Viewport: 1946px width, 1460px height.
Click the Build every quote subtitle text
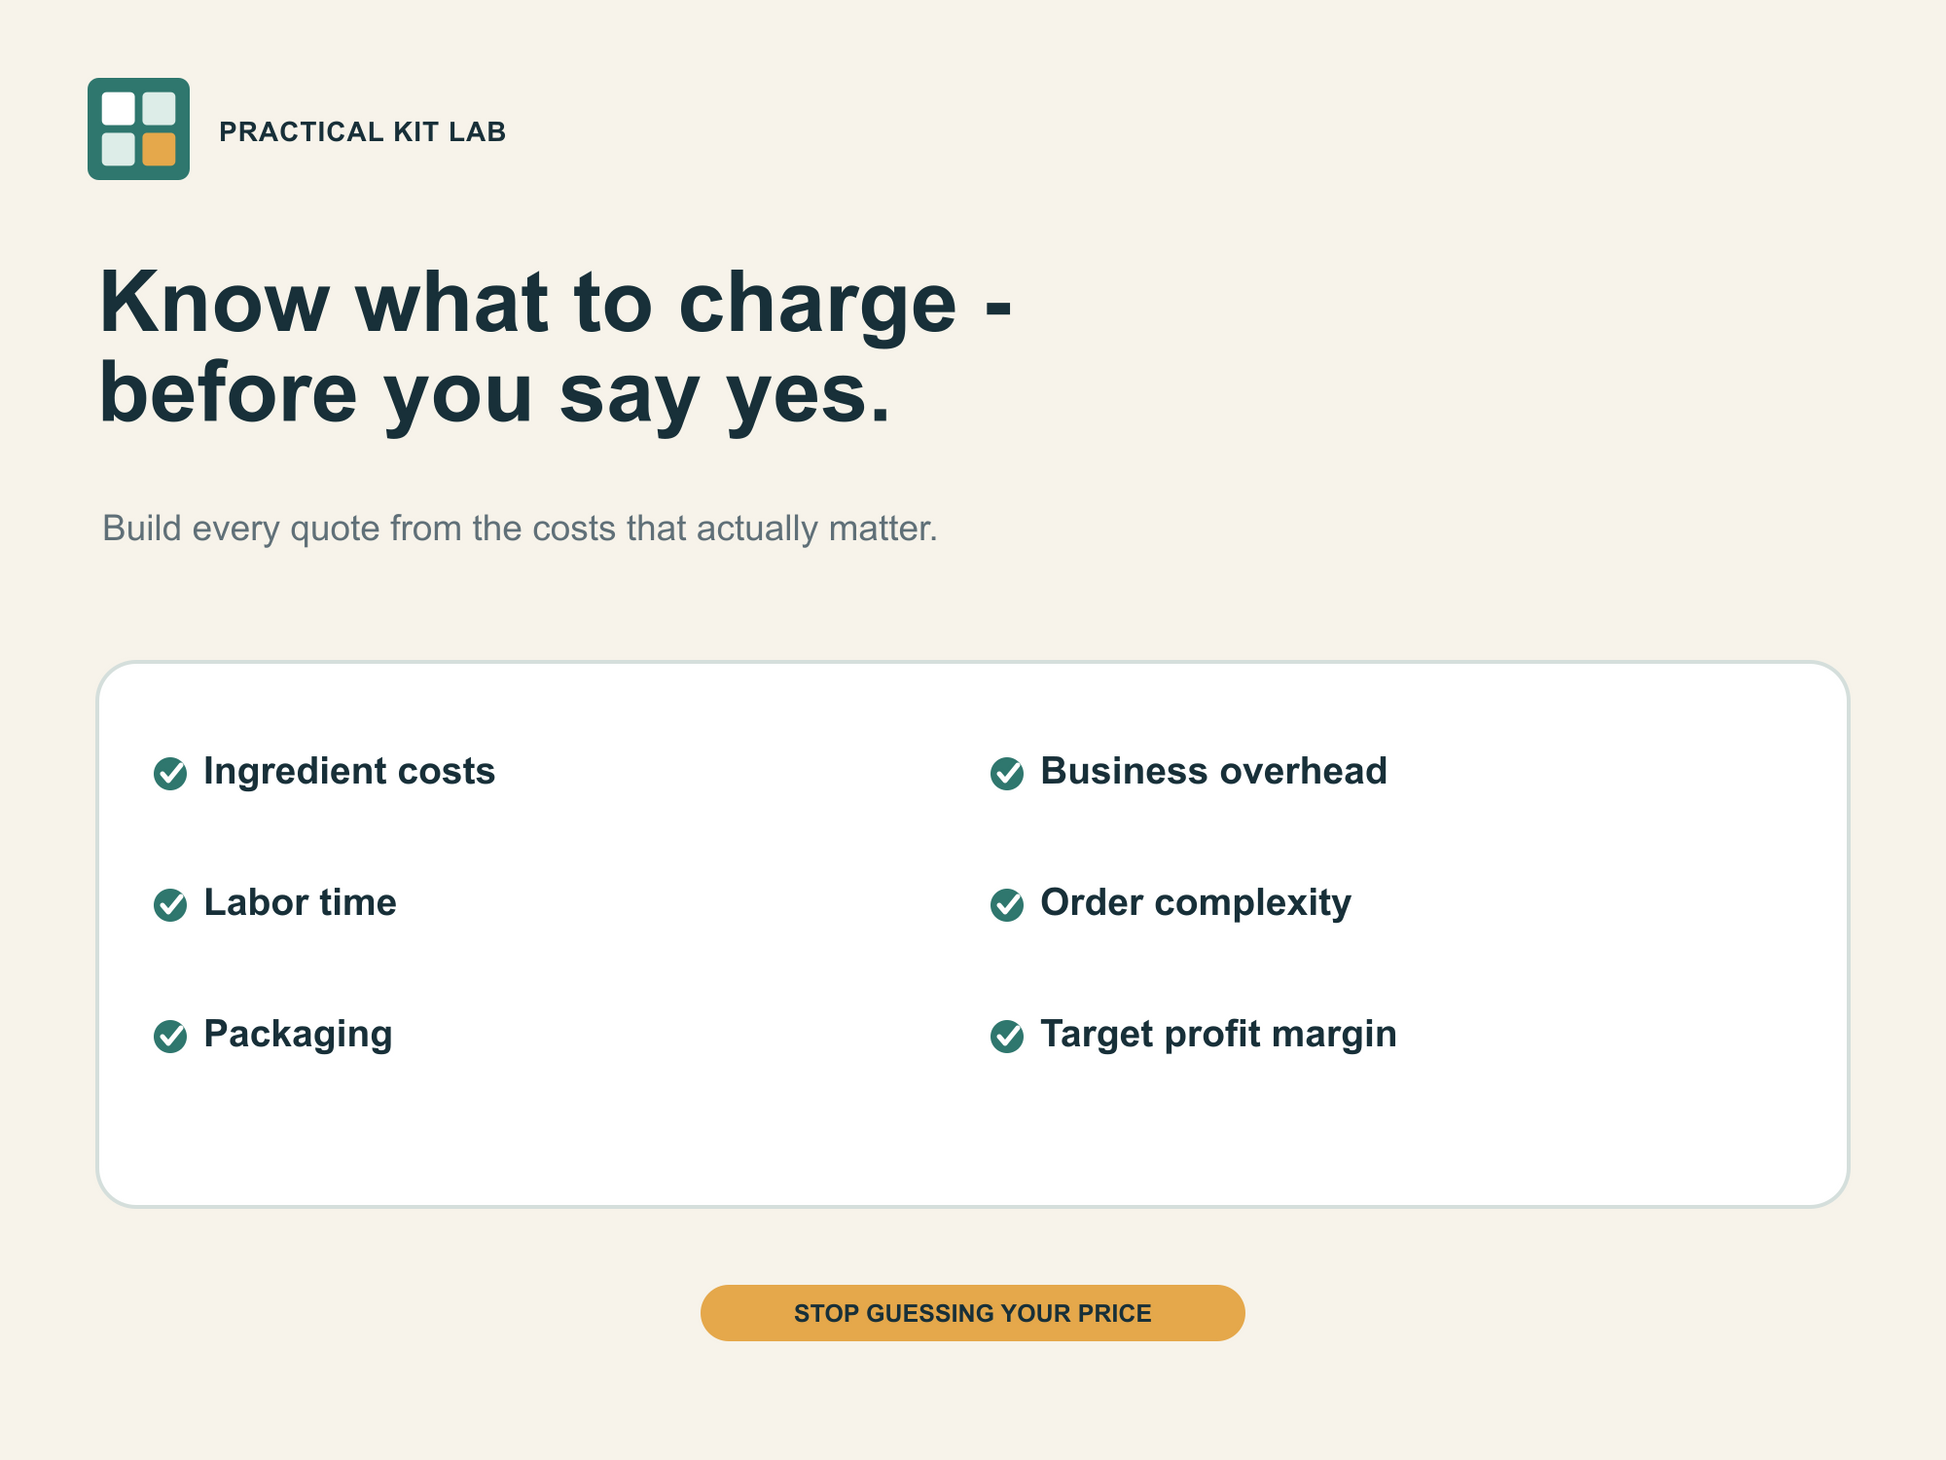point(520,528)
